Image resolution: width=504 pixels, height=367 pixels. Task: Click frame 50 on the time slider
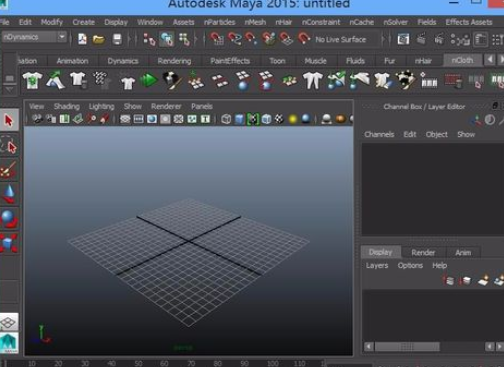[x=138, y=363]
